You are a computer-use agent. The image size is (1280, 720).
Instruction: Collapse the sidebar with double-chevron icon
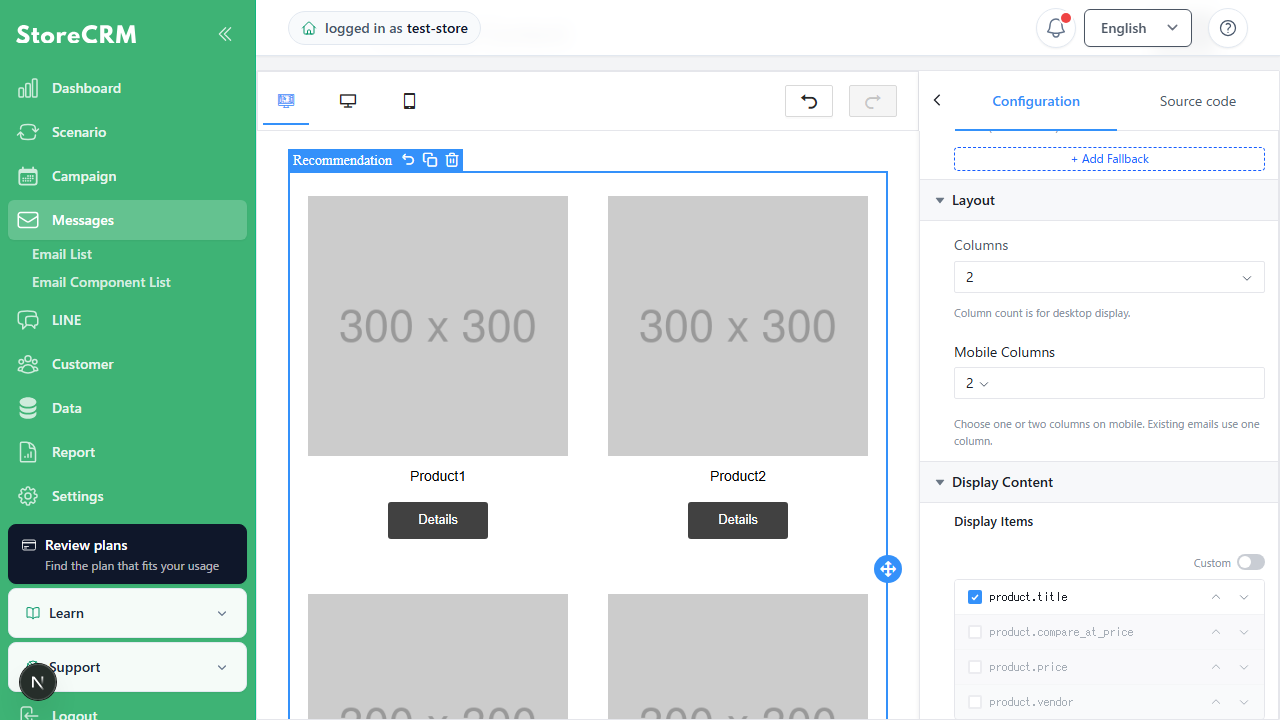click(x=225, y=34)
